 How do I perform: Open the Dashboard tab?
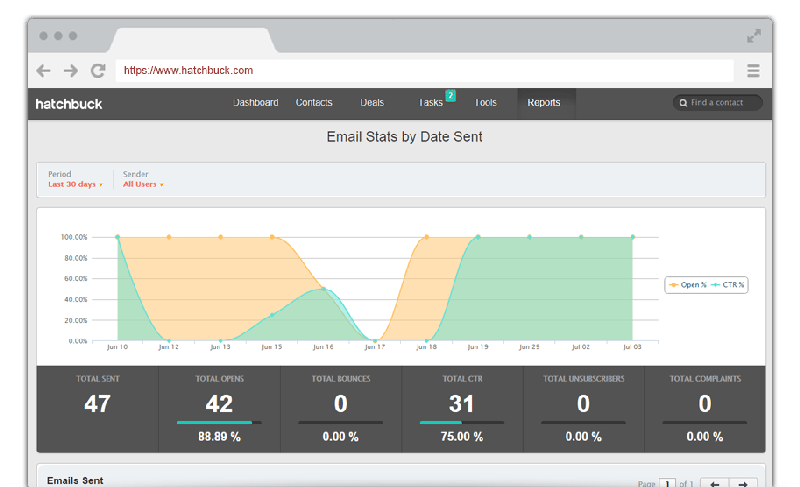(255, 103)
